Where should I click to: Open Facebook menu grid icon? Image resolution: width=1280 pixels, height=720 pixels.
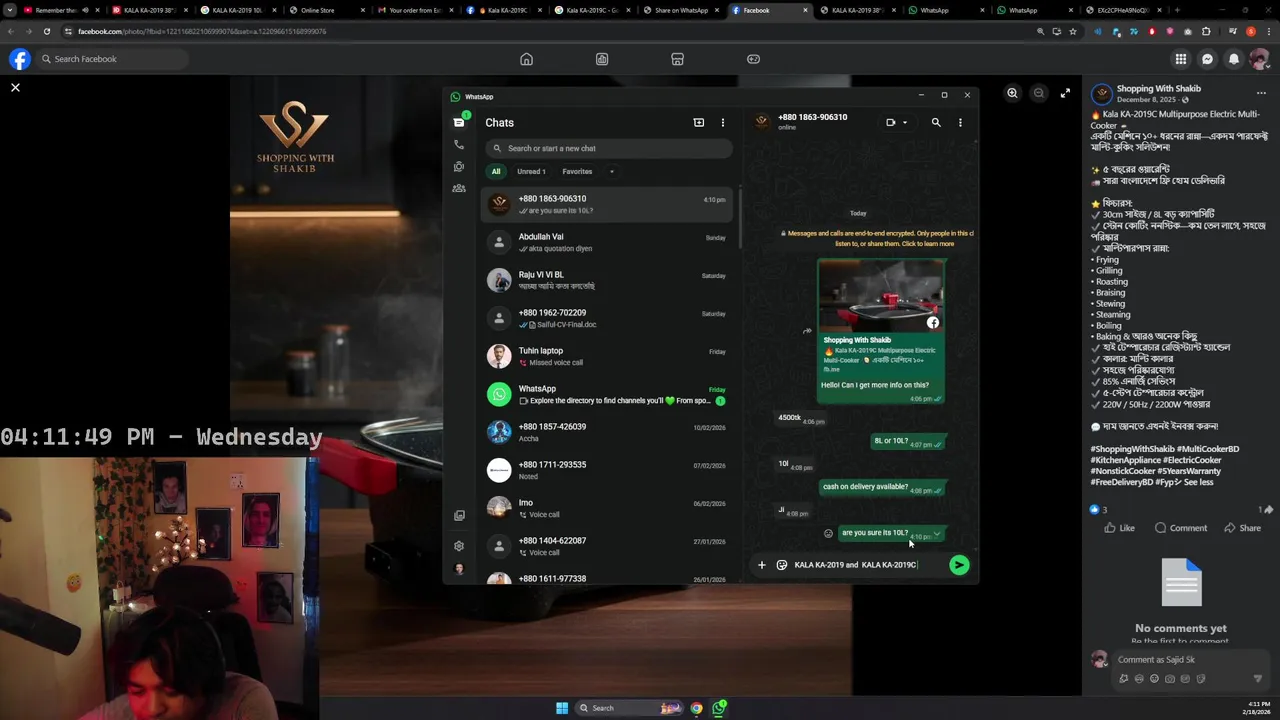[1181, 59]
